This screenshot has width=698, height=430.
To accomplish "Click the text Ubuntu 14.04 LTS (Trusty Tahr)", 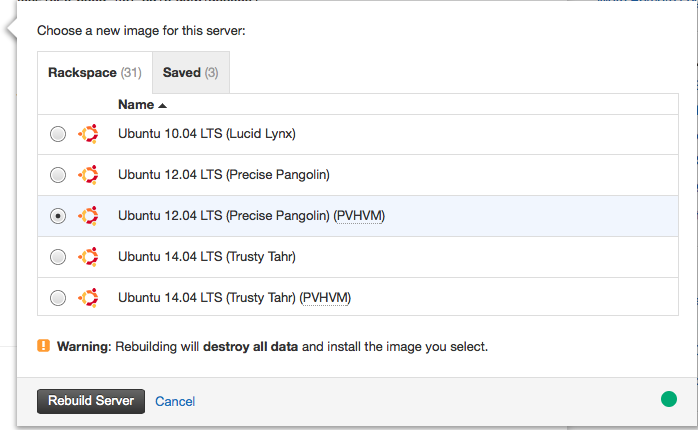I will point(207,257).
